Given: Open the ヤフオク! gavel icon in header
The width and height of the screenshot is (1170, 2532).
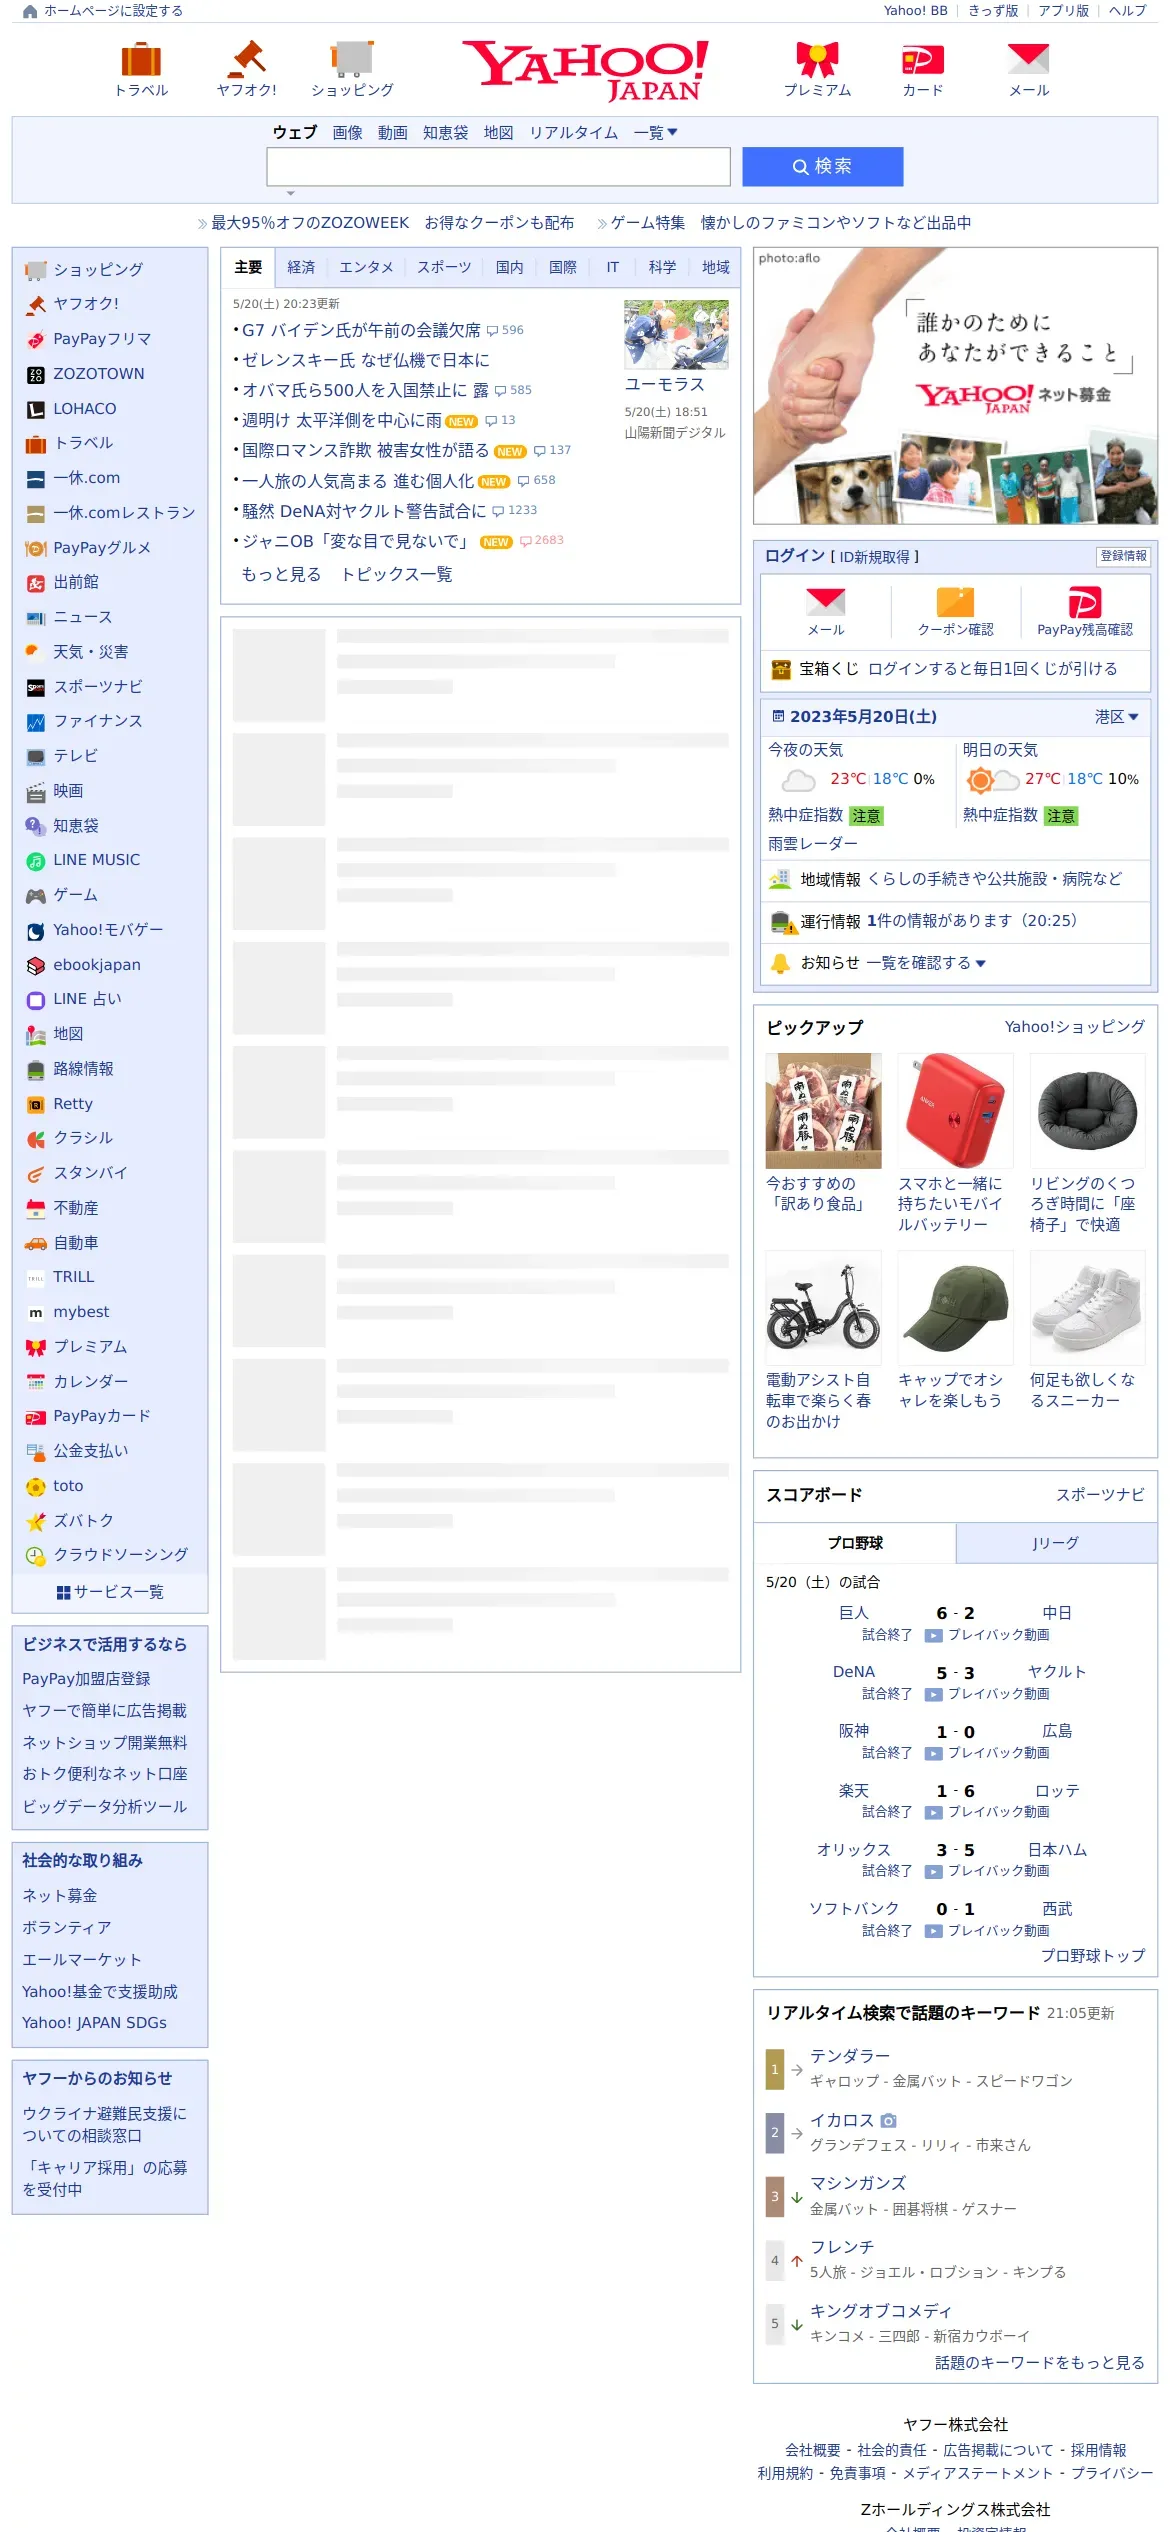Looking at the screenshot, I should (x=247, y=59).
